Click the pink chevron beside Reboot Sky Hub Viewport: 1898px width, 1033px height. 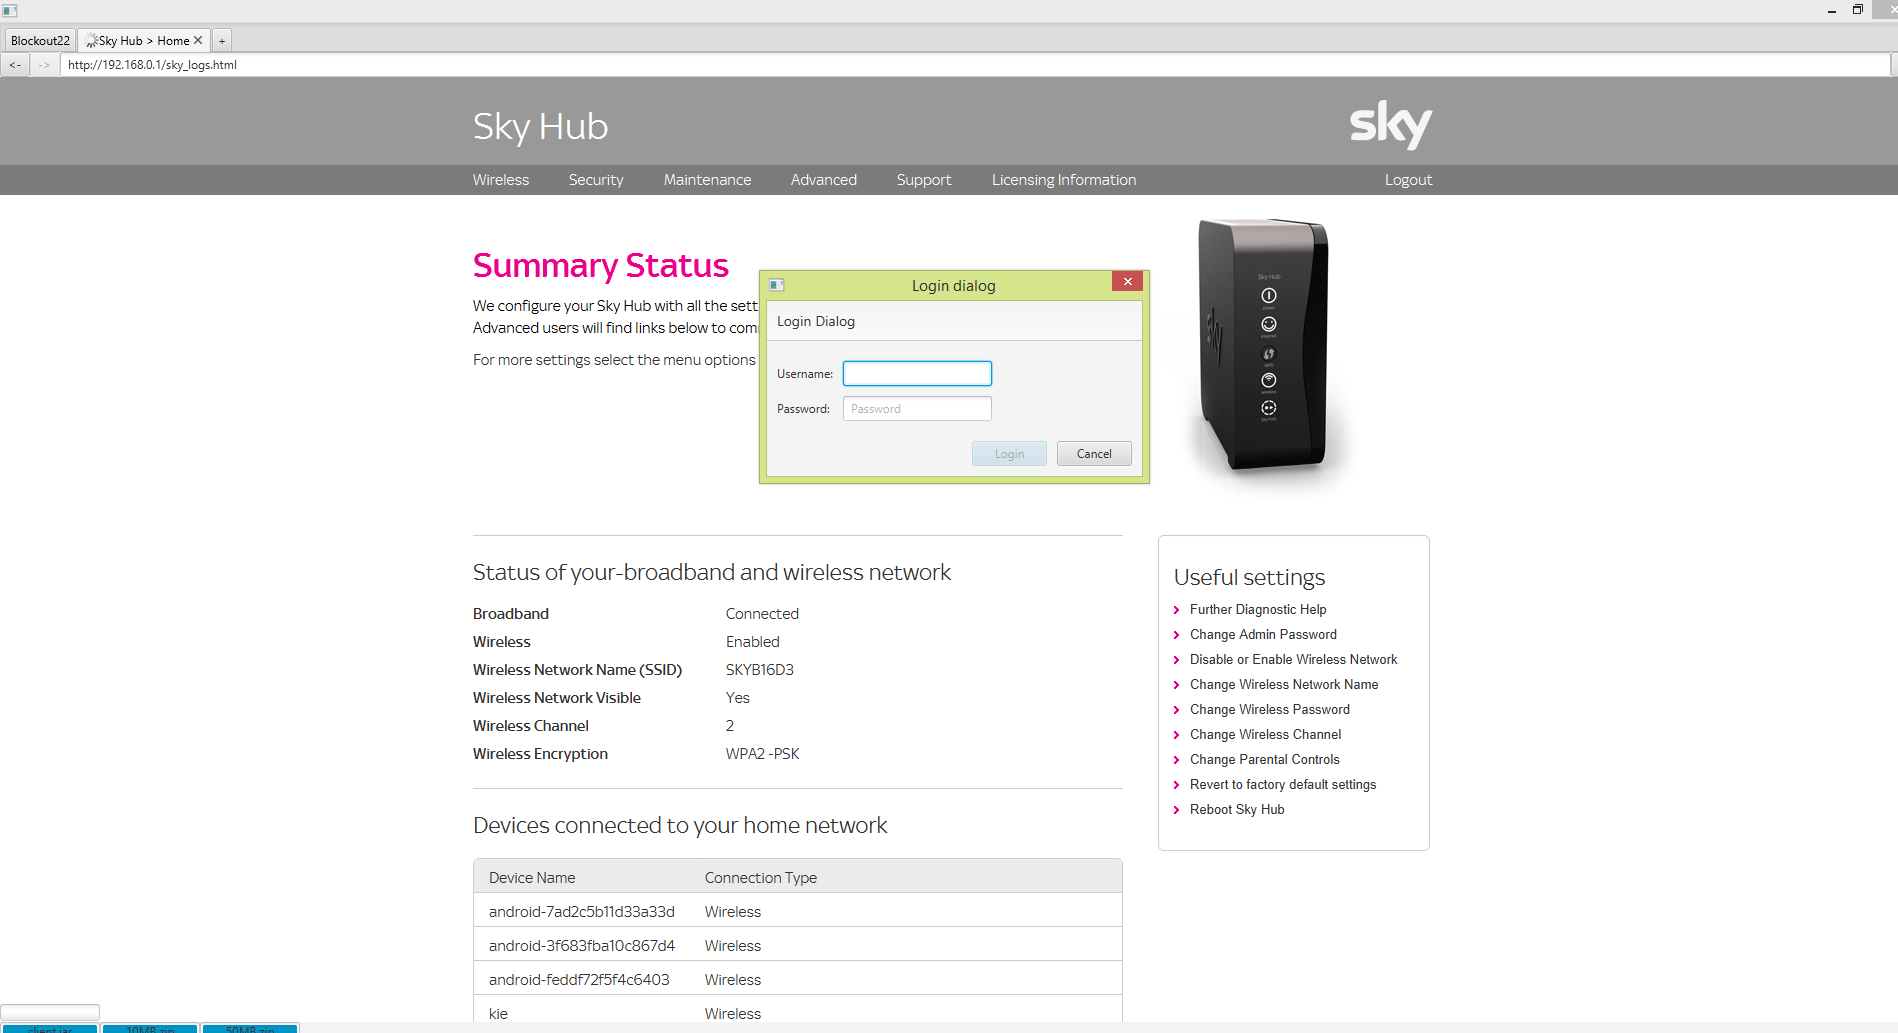tap(1176, 810)
